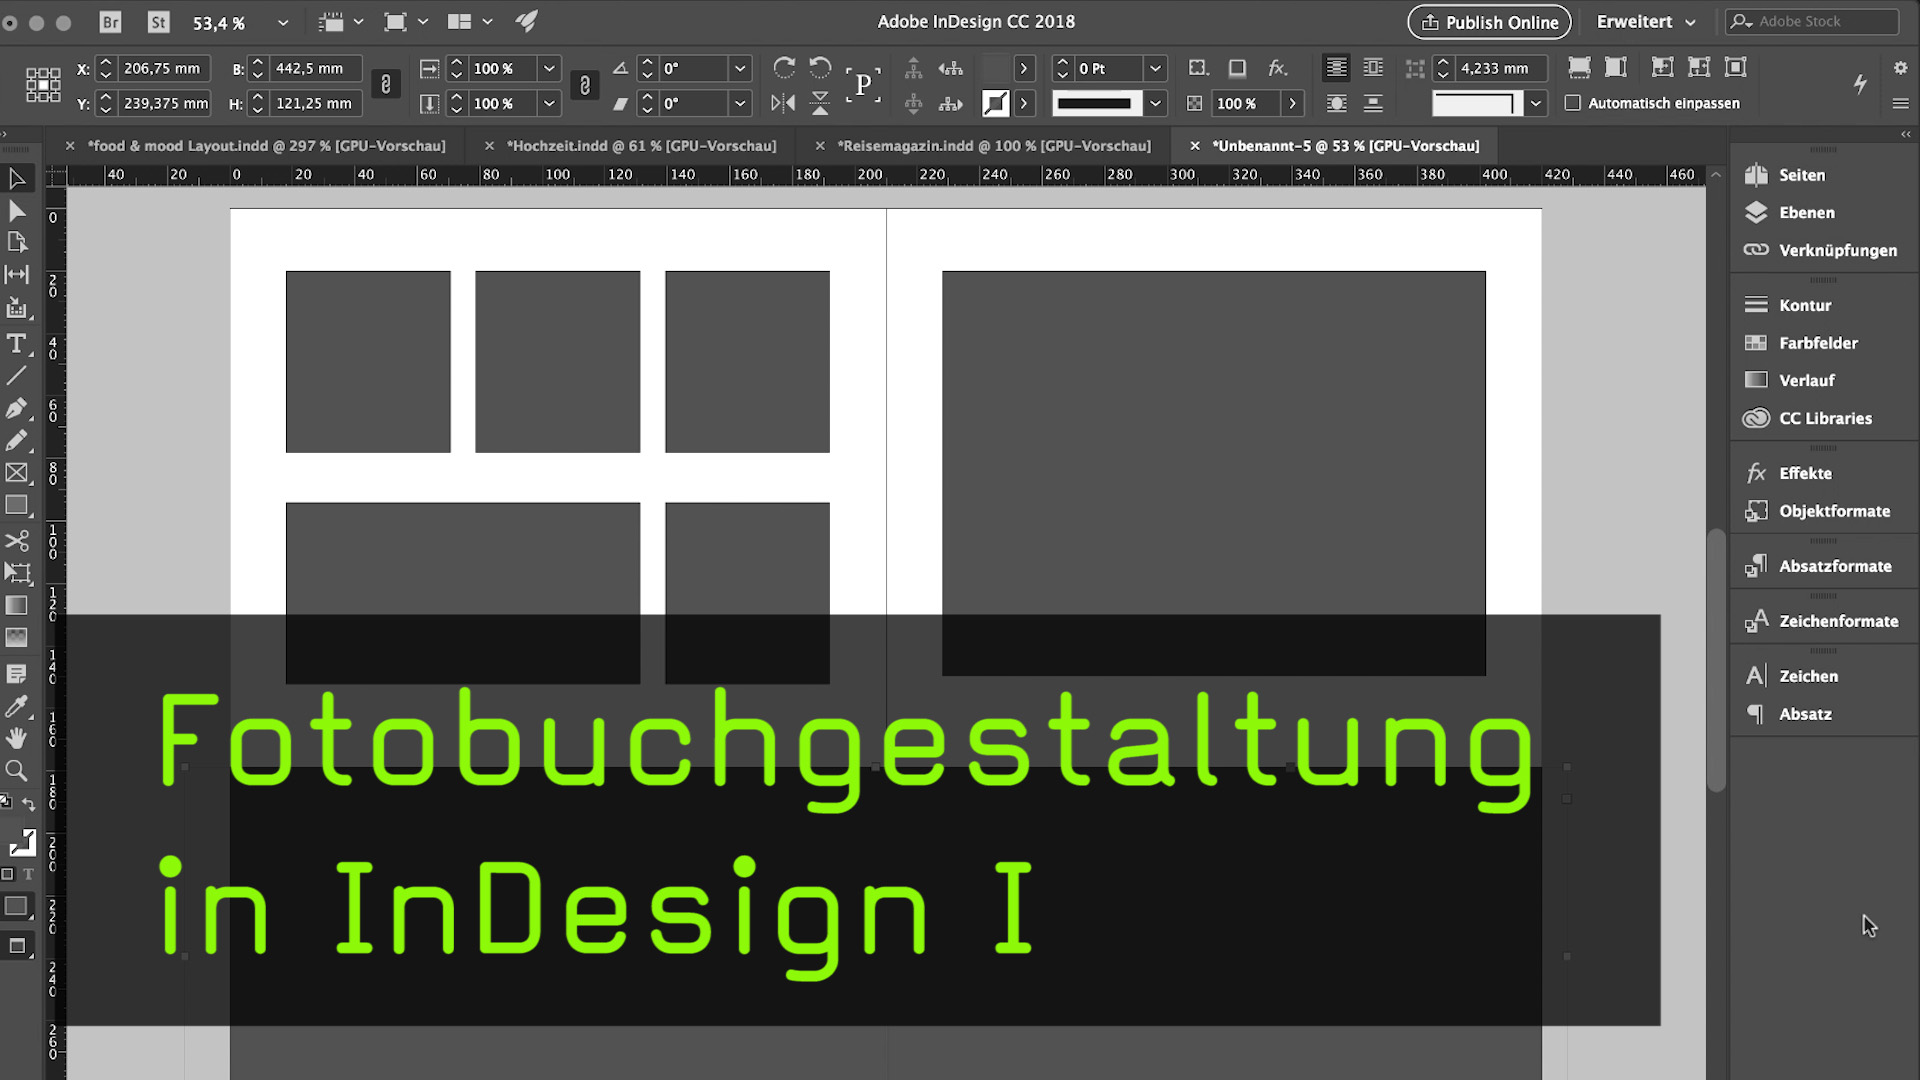Open the Effekte panel
The height and width of the screenshot is (1080, 1920).
coord(1804,472)
